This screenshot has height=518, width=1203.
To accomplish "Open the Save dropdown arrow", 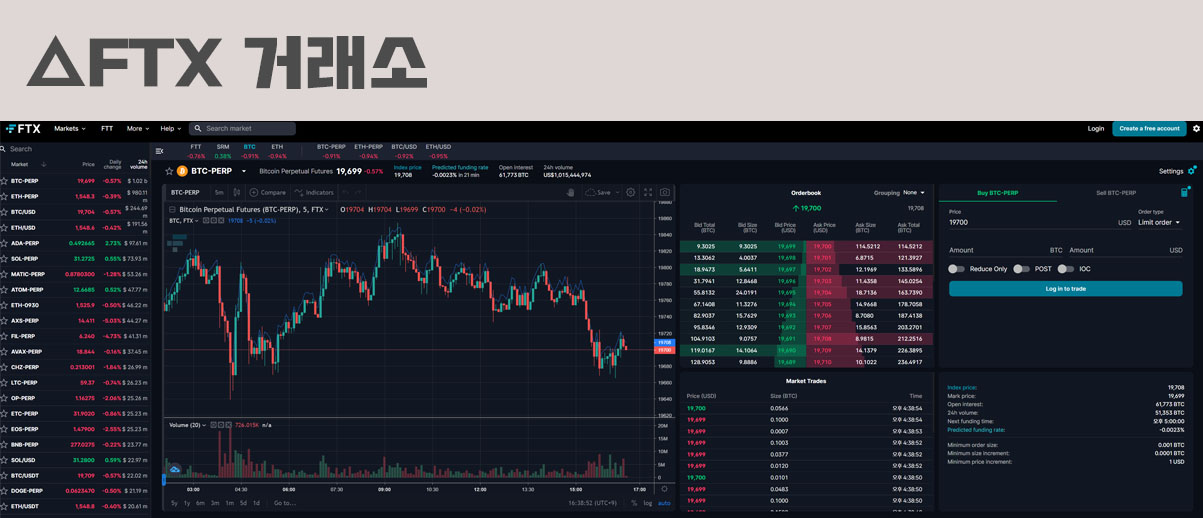I will tap(617, 192).
